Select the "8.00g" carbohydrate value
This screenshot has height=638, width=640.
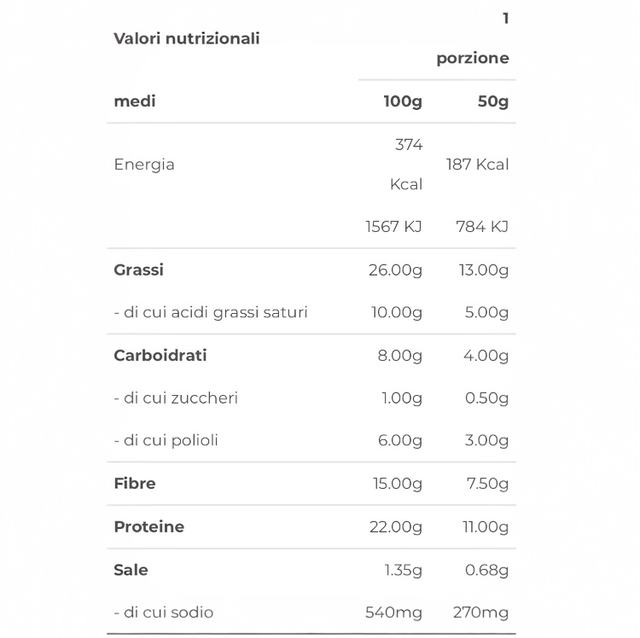400,355
